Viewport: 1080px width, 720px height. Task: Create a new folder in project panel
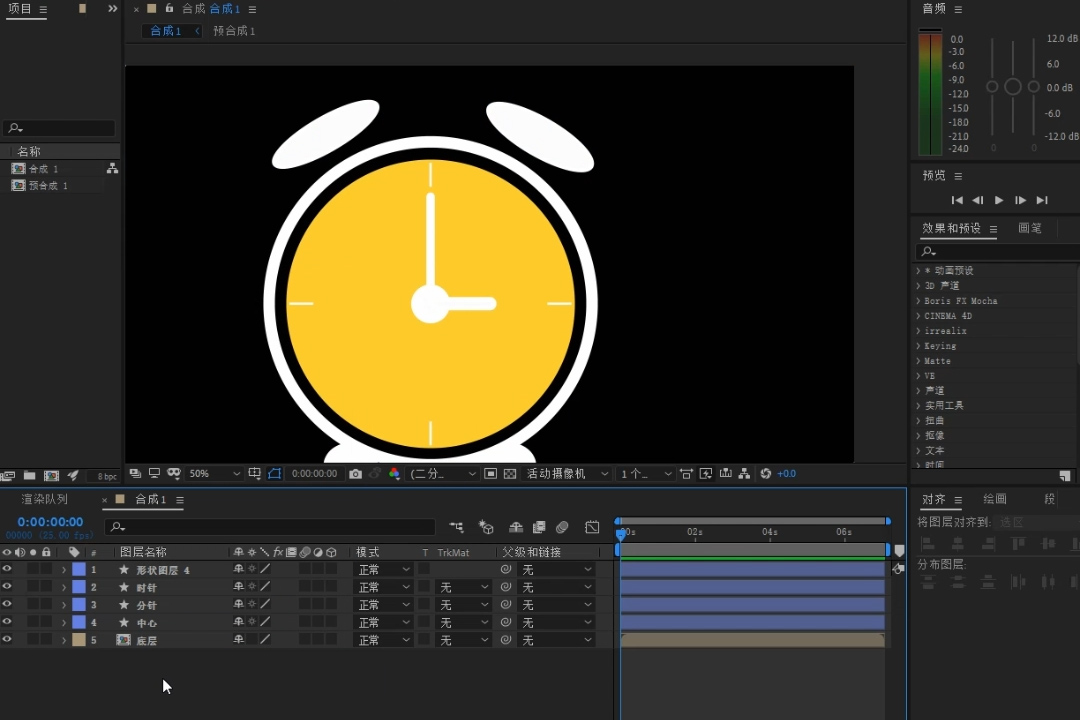click(30, 476)
